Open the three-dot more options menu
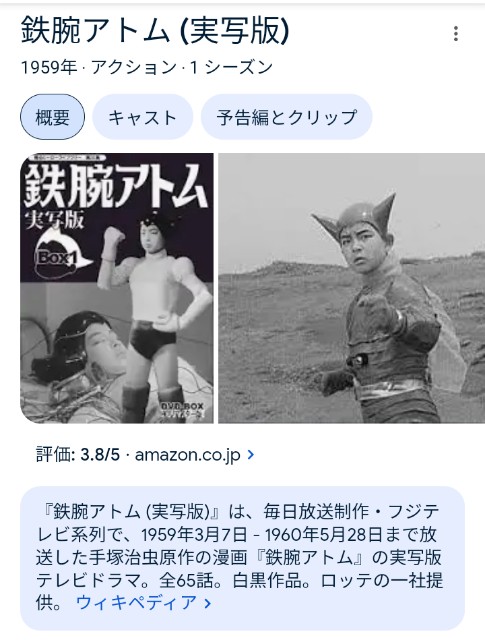The image size is (485, 640). tap(456, 34)
